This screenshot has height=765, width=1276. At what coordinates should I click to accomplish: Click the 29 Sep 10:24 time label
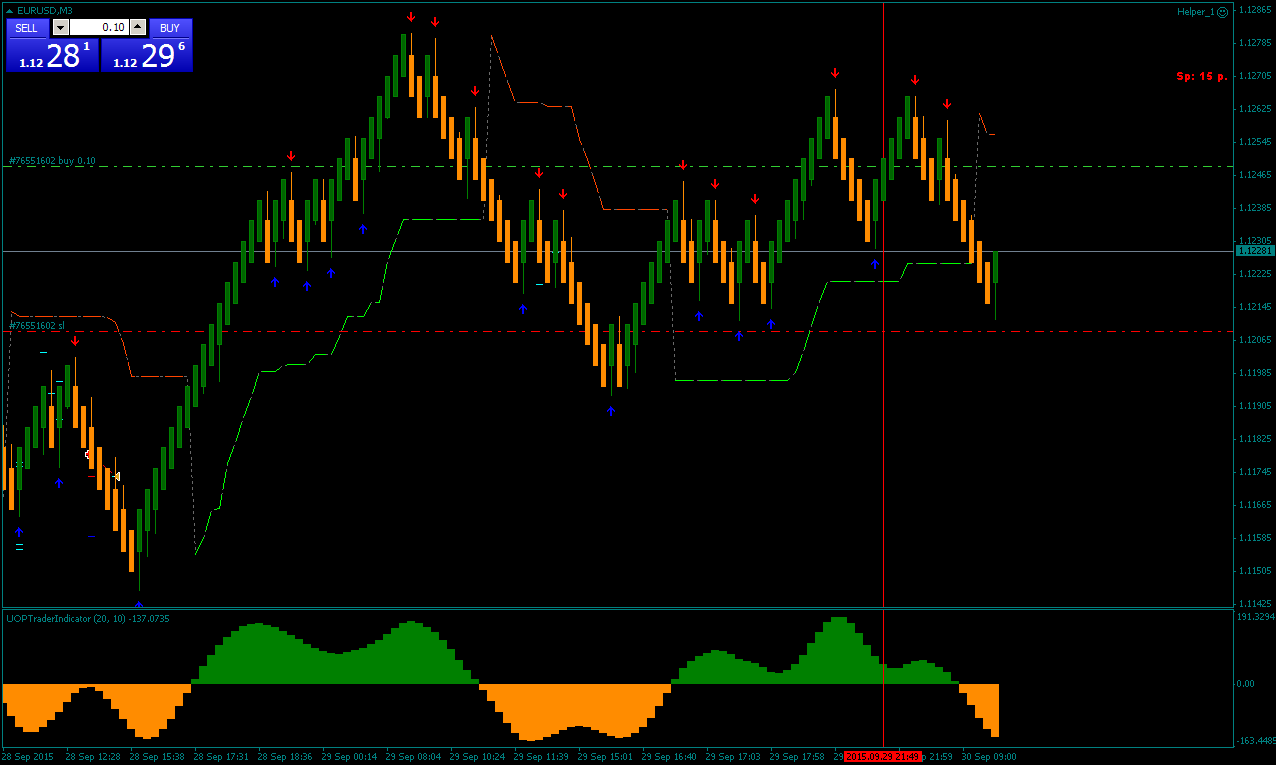coord(477,757)
